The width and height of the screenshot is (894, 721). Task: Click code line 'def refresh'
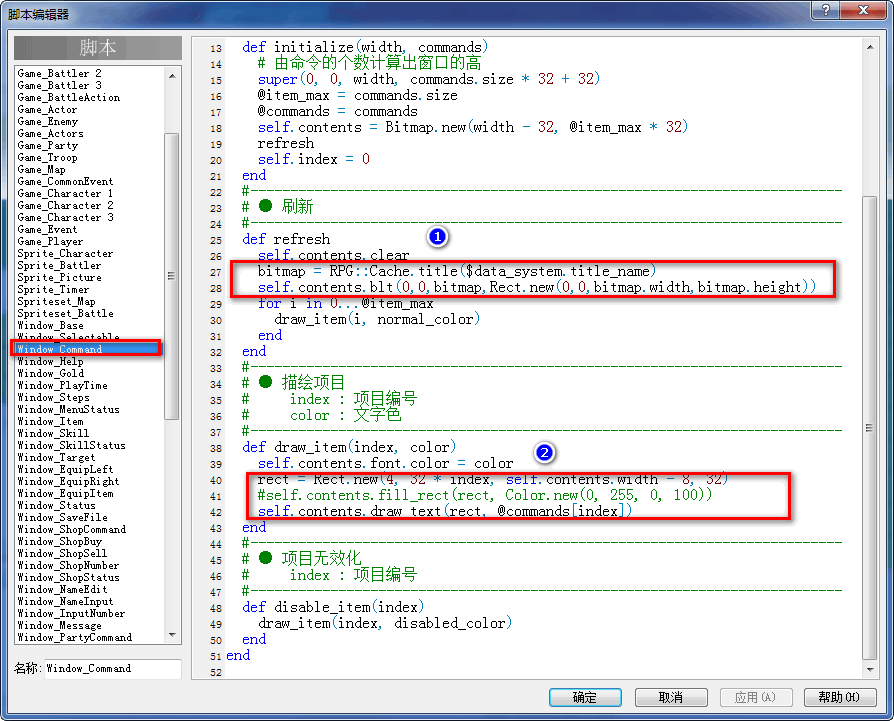point(286,239)
